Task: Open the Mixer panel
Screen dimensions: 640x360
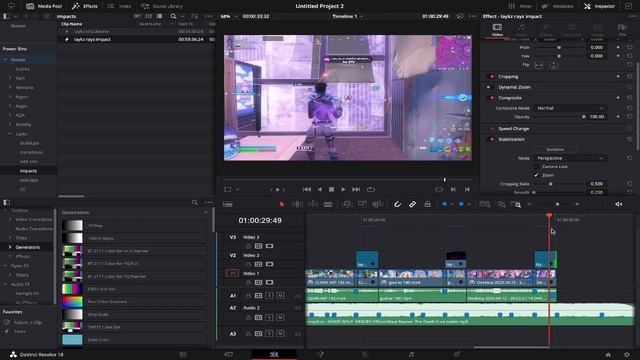Action: pyautogui.click(x=520, y=6)
